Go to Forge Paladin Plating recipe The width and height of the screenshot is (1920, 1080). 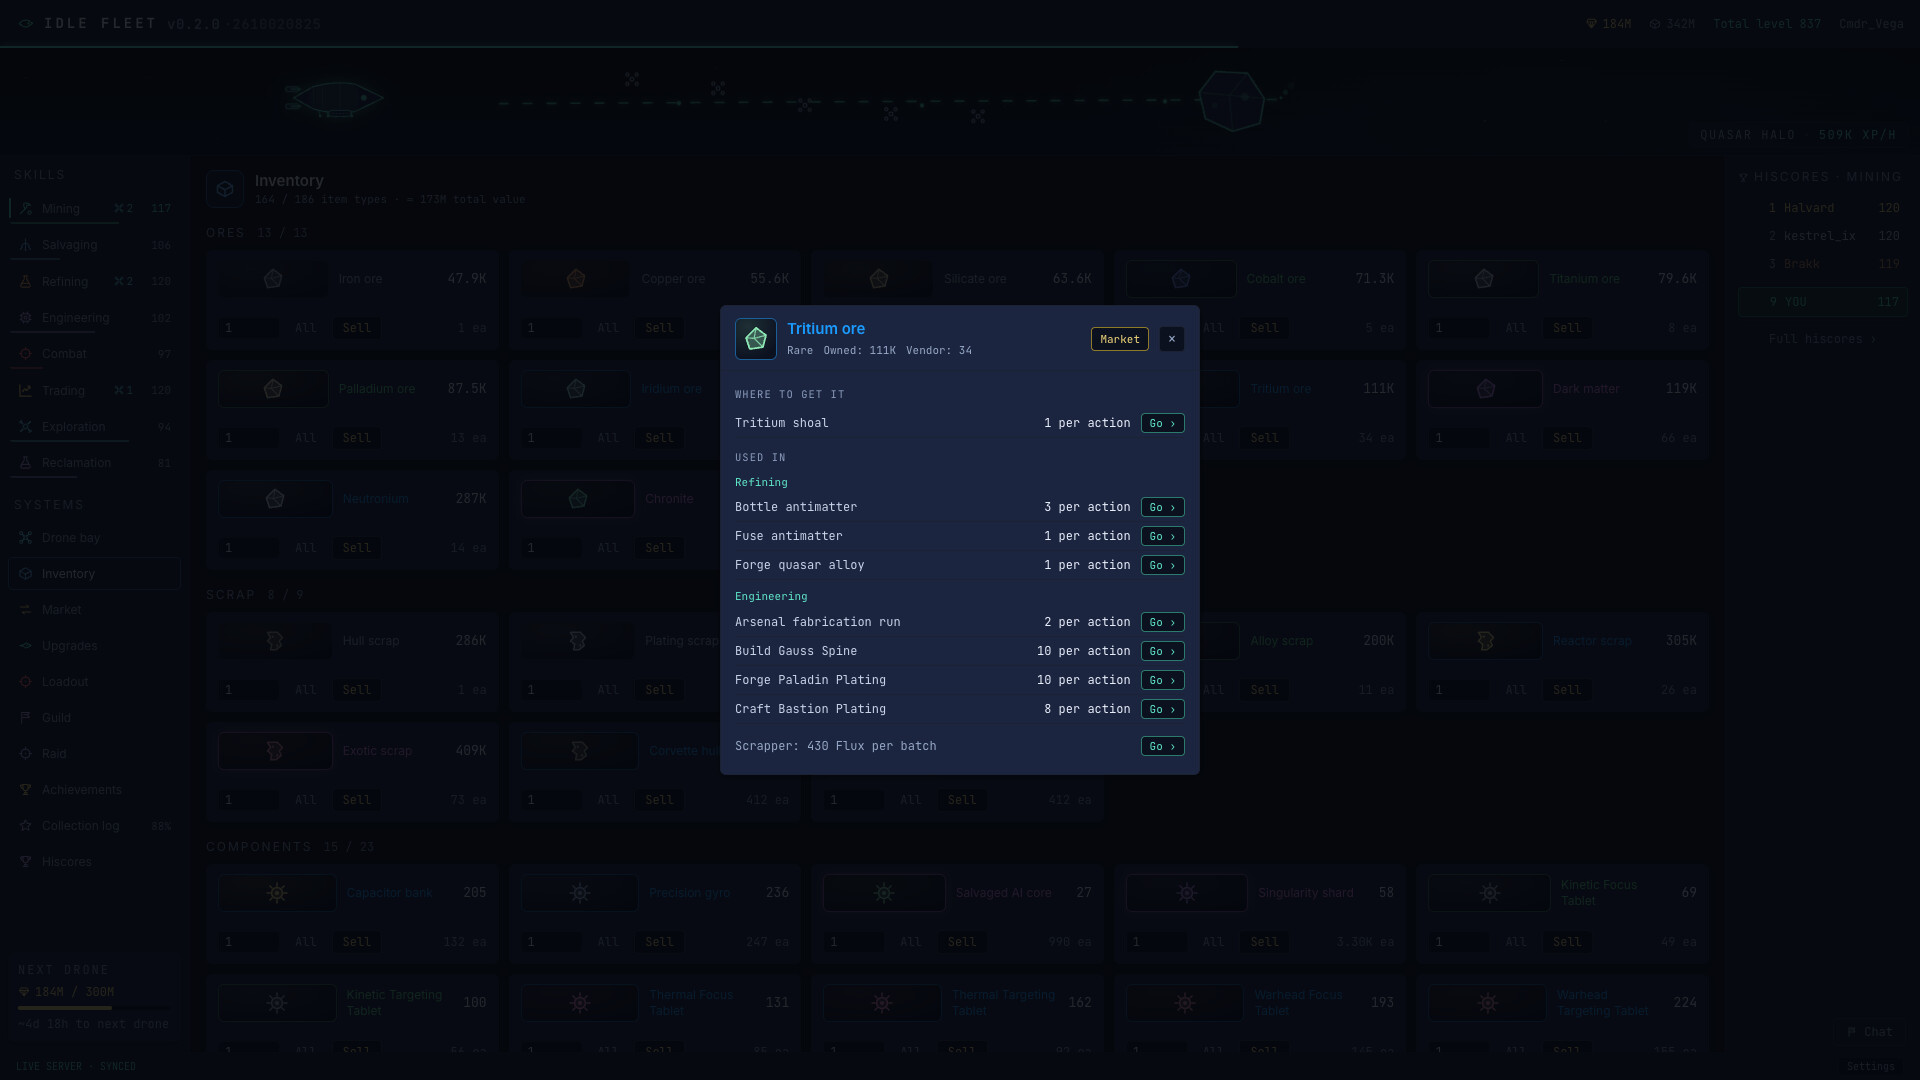(x=1162, y=680)
